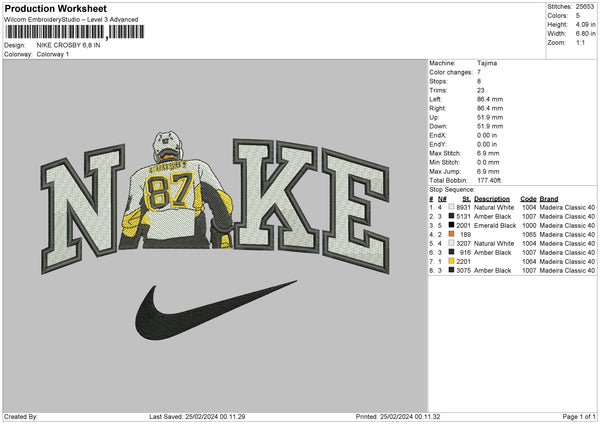This screenshot has width=600, height=424.
Task: Click the Emerald Black description
Action: point(495,225)
